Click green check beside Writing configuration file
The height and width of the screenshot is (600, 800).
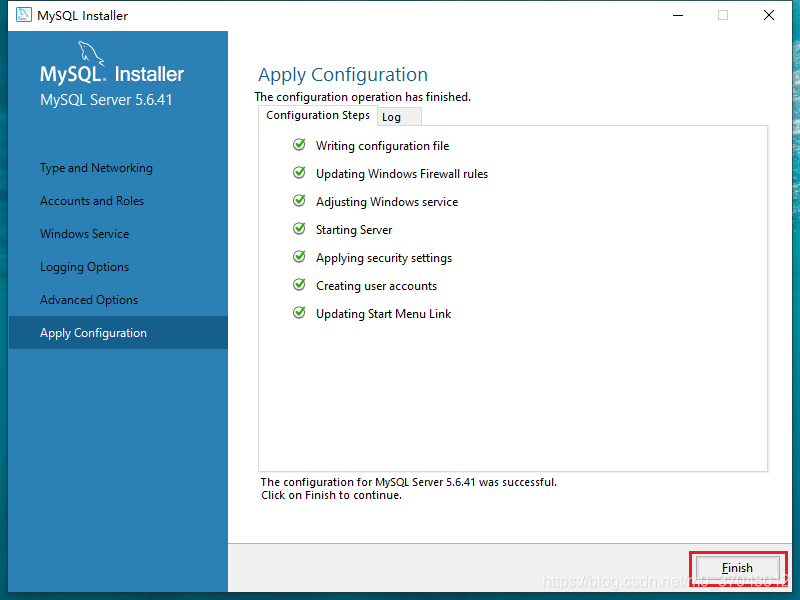[x=299, y=145]
